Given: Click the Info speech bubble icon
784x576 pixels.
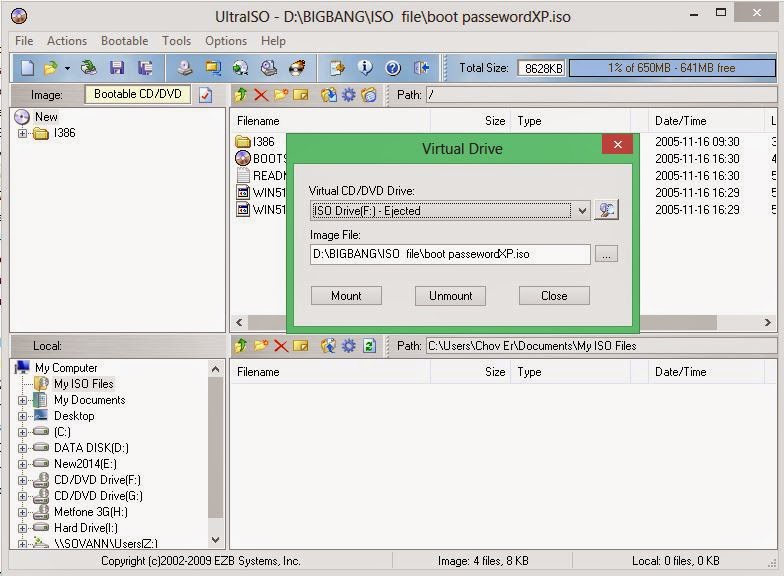Looking at the screenshot, I should point(365,68).
